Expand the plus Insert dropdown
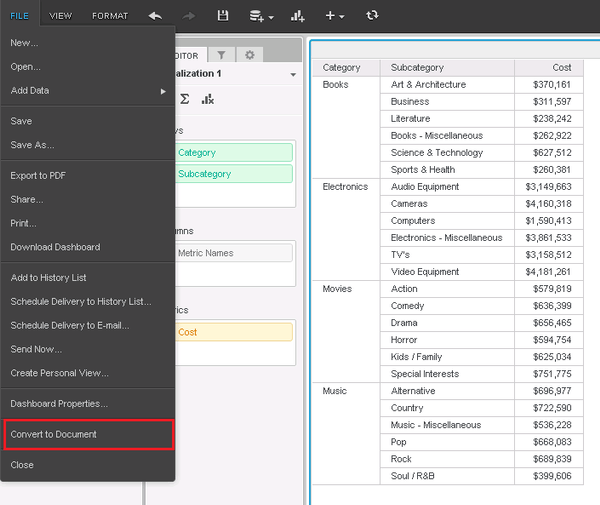The image size is (600, 505). tap(334, 16)
